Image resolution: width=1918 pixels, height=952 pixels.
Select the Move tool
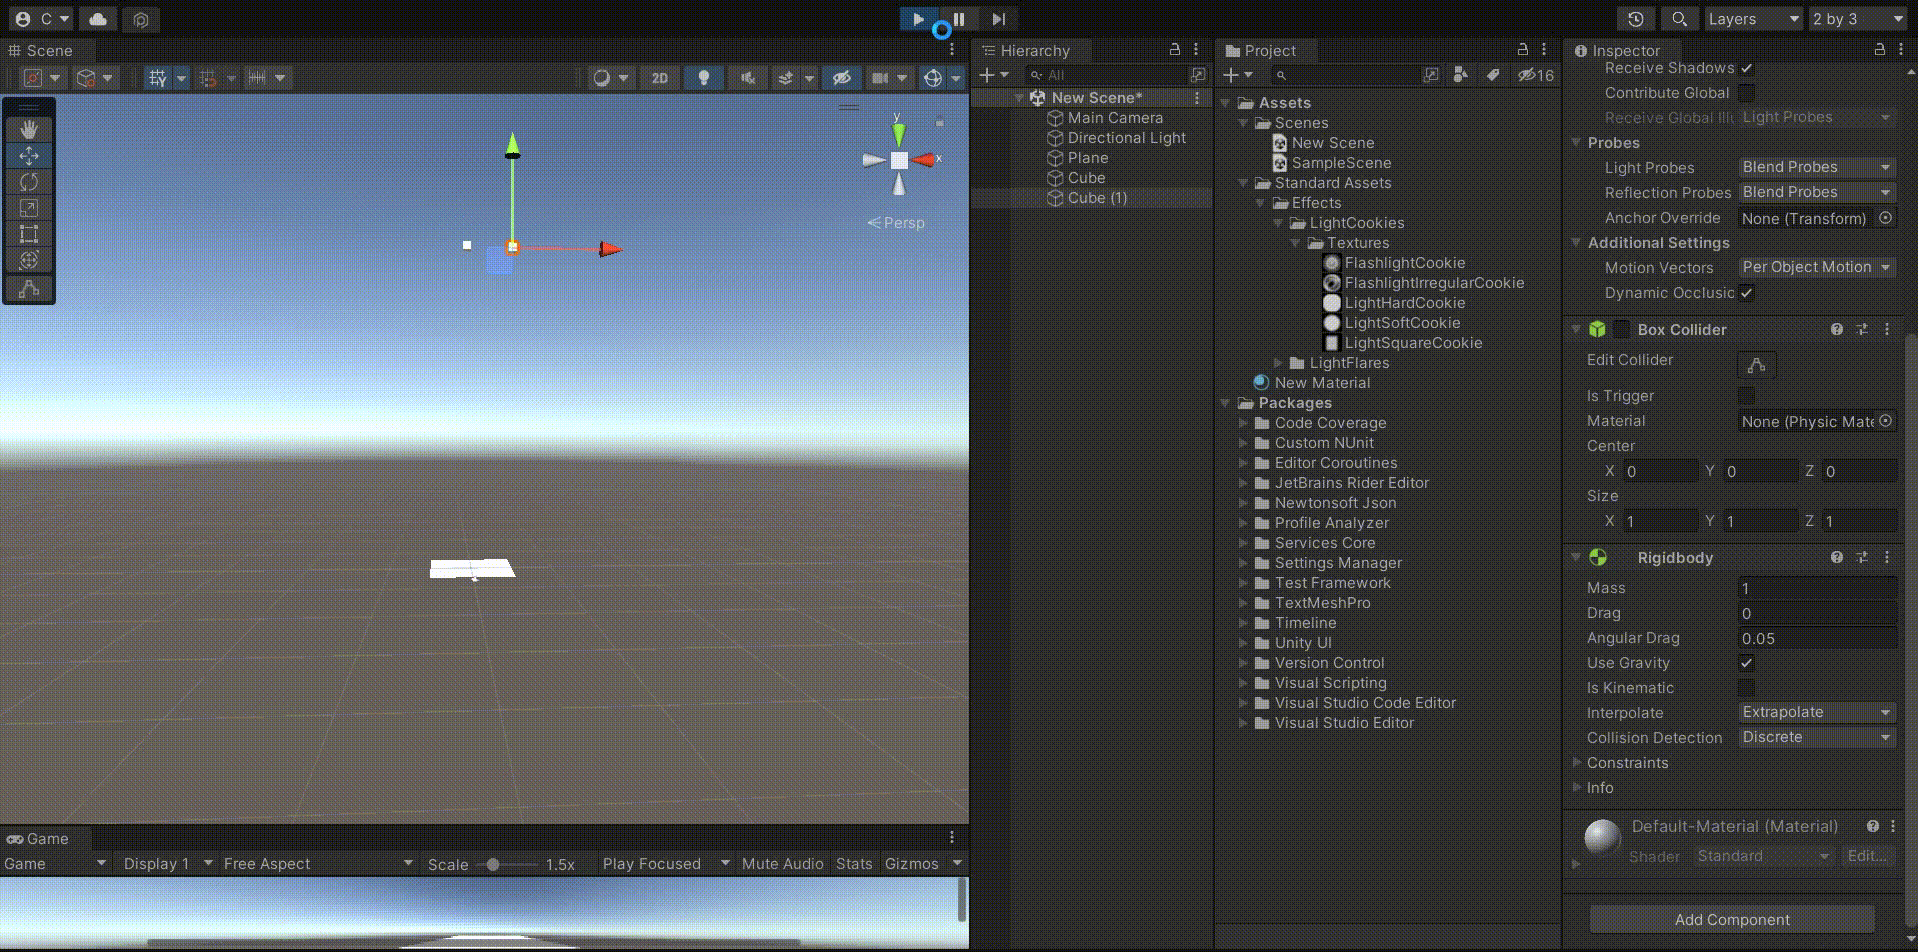29,155
